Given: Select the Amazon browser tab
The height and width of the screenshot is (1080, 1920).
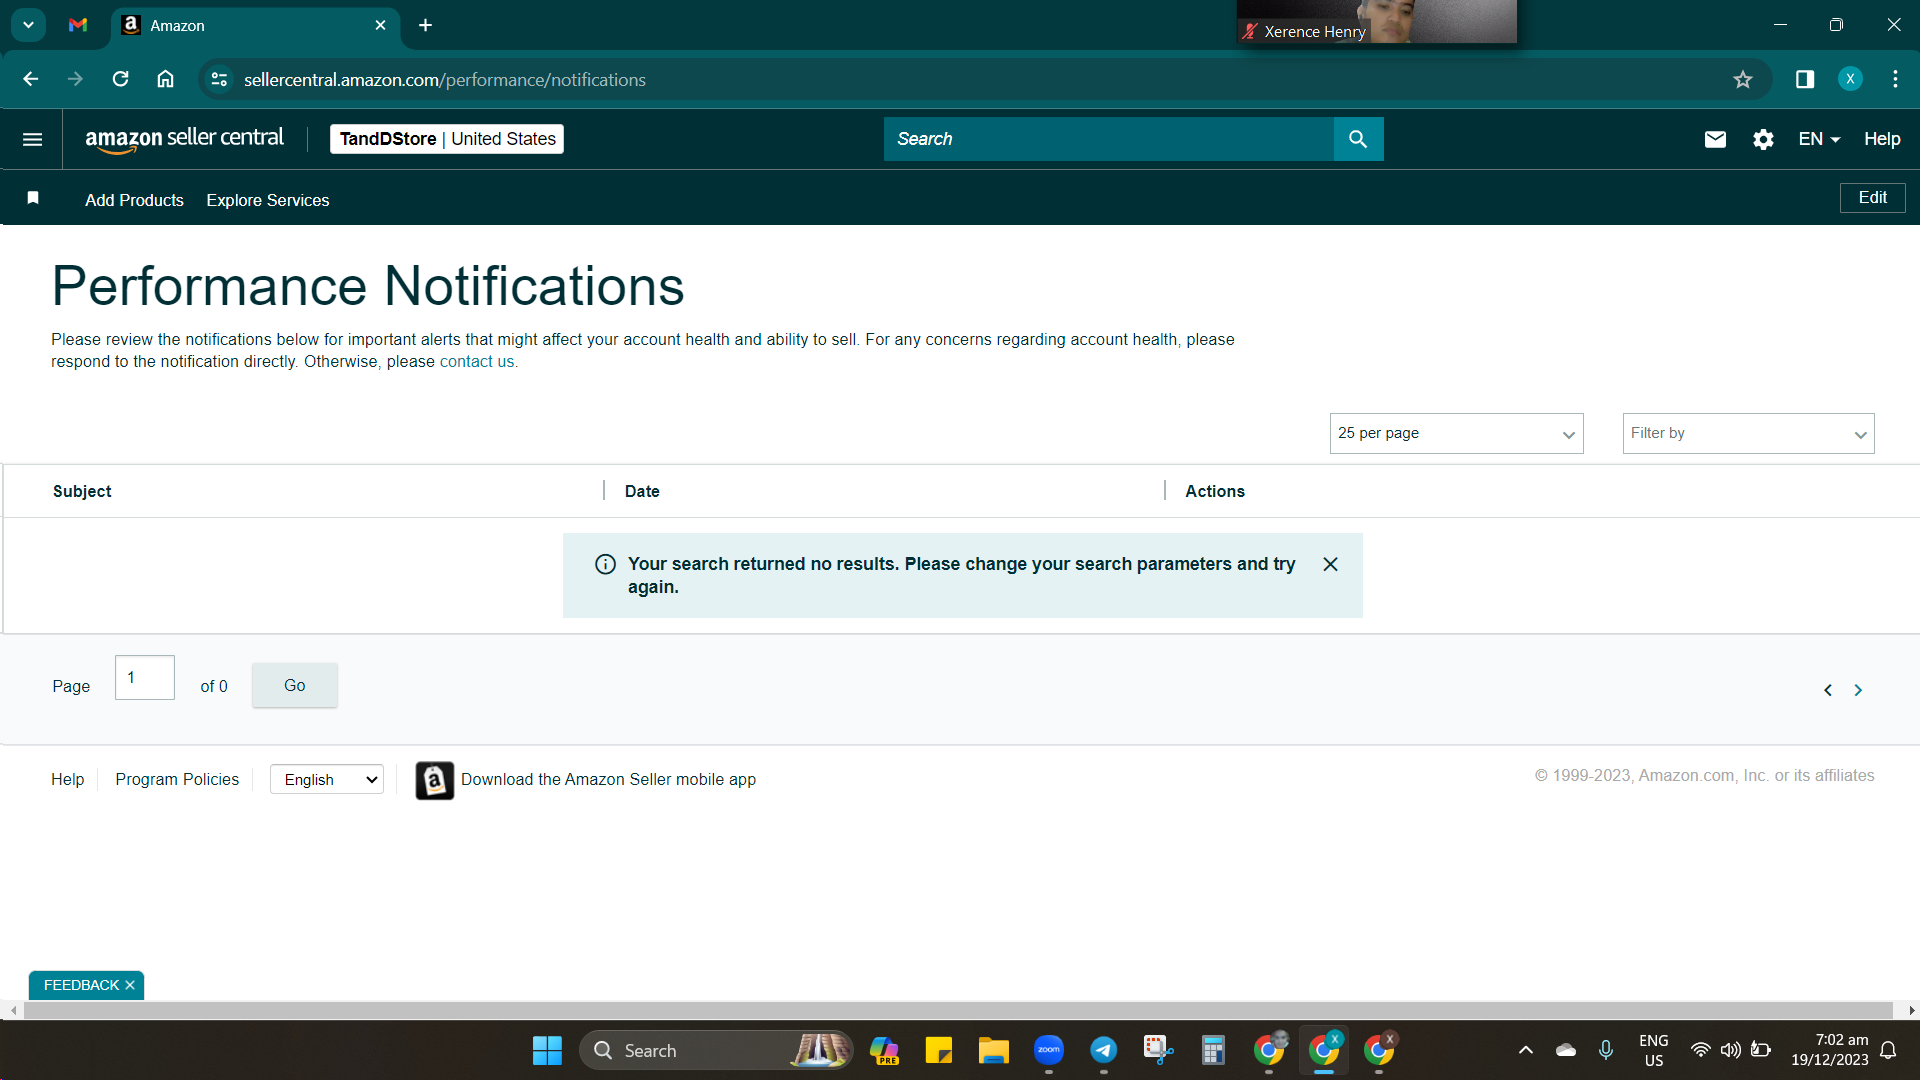Looking at the screenshot, I should 255,25.
